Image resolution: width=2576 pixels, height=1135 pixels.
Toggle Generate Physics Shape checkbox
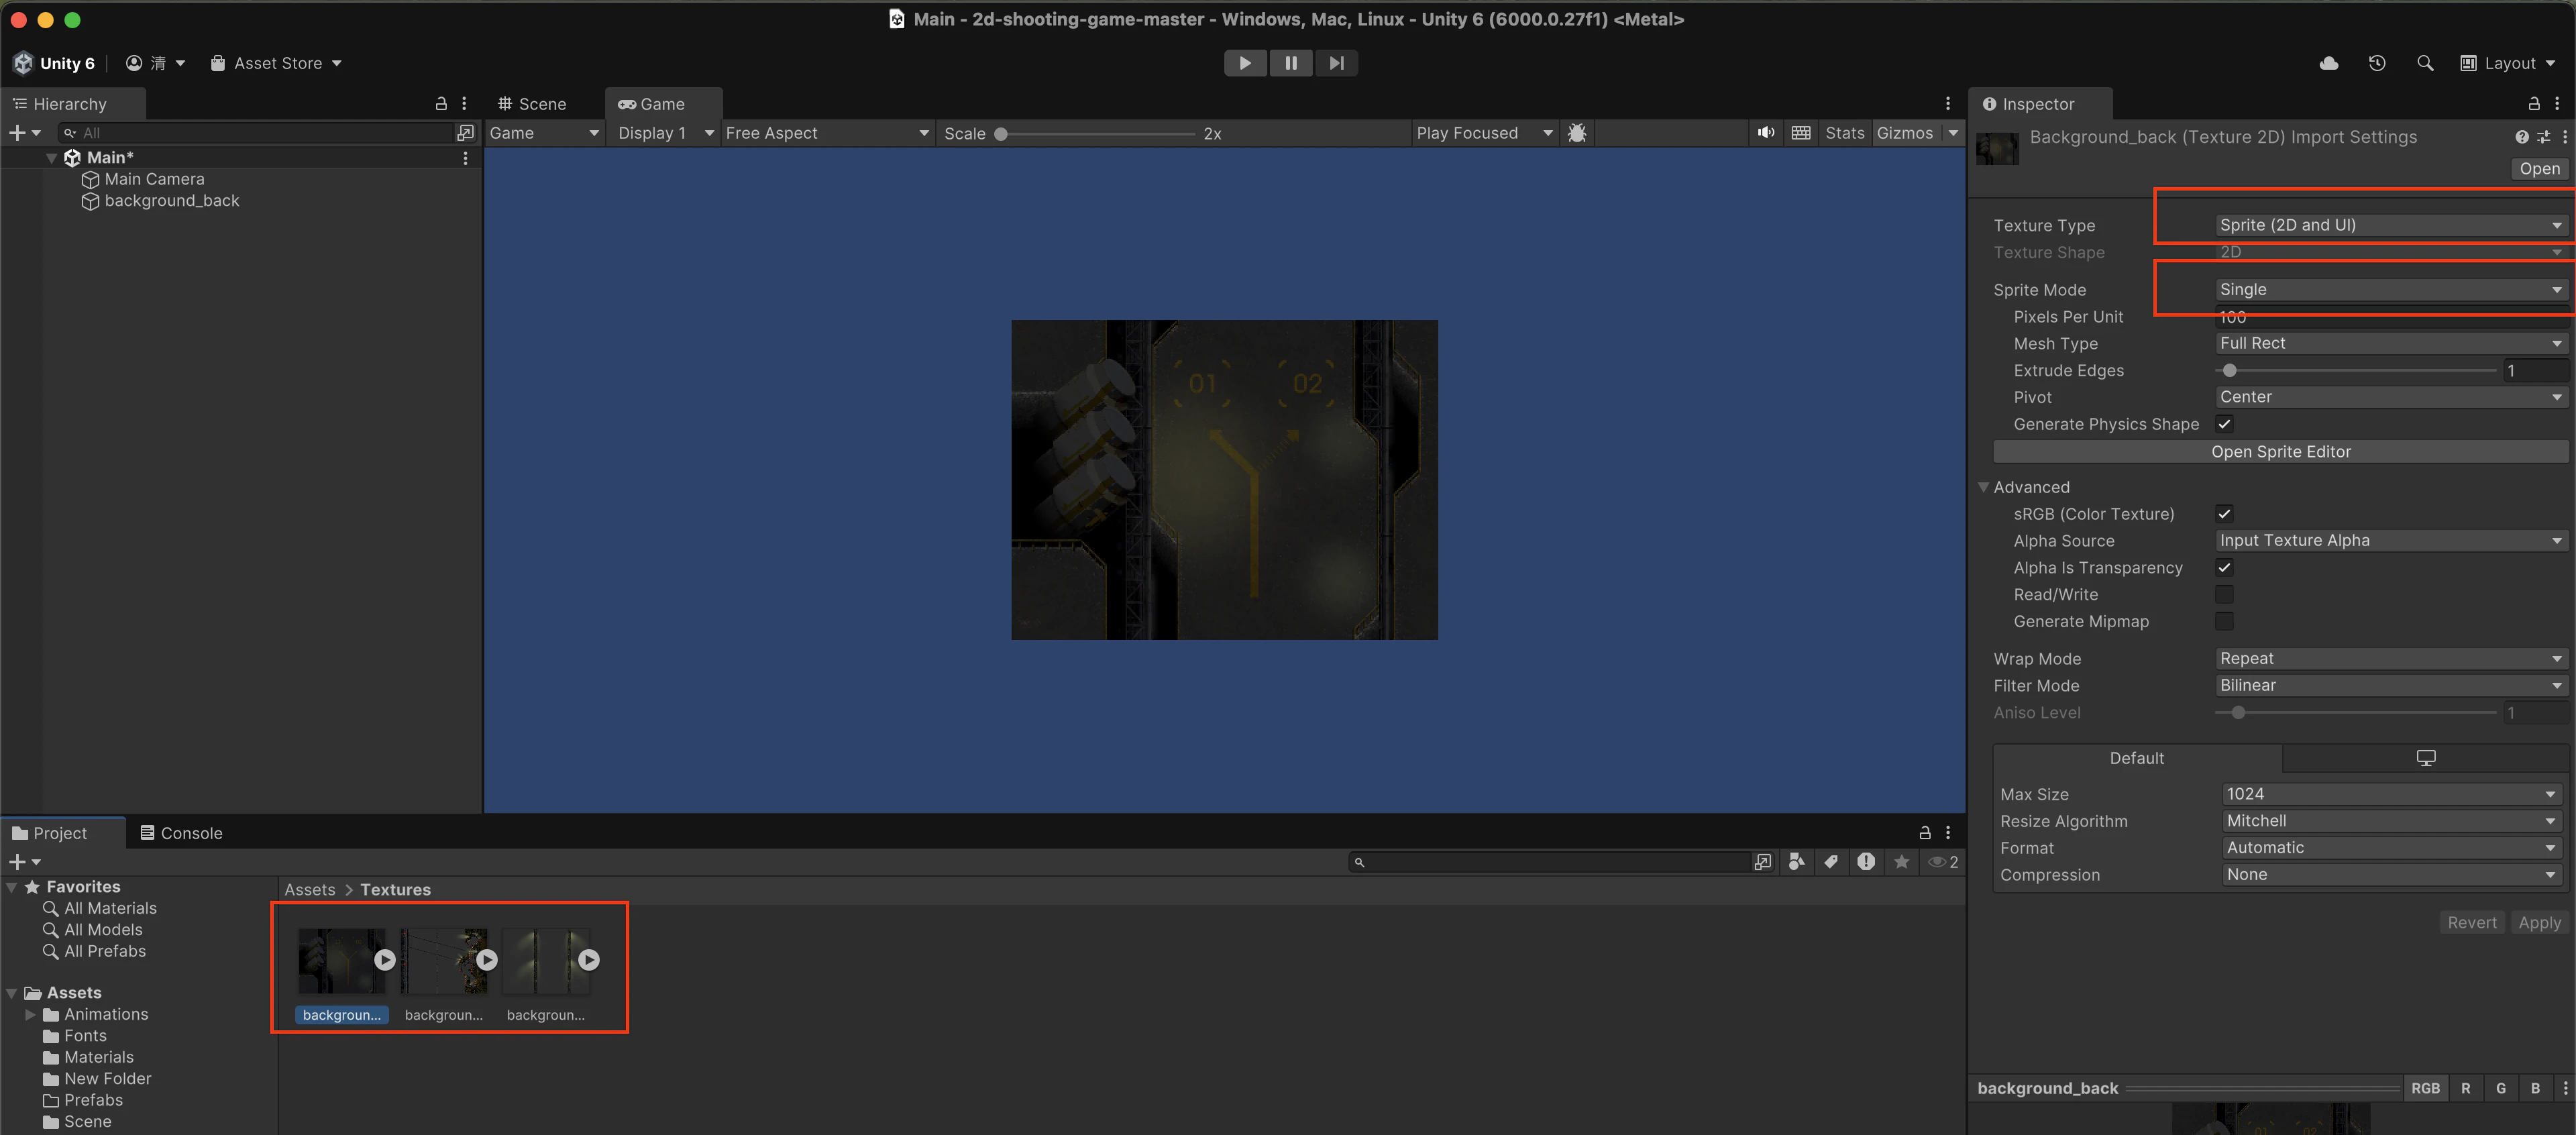[x=2224, y=424]
